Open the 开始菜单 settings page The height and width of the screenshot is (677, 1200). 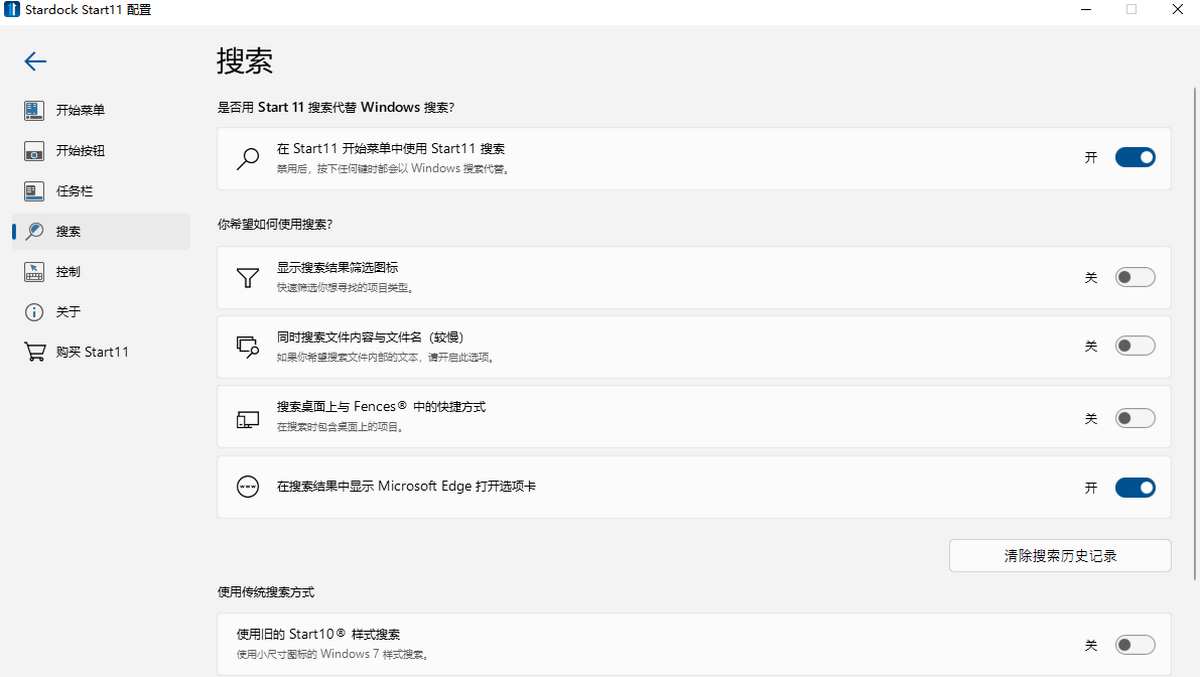coord(101,110)
